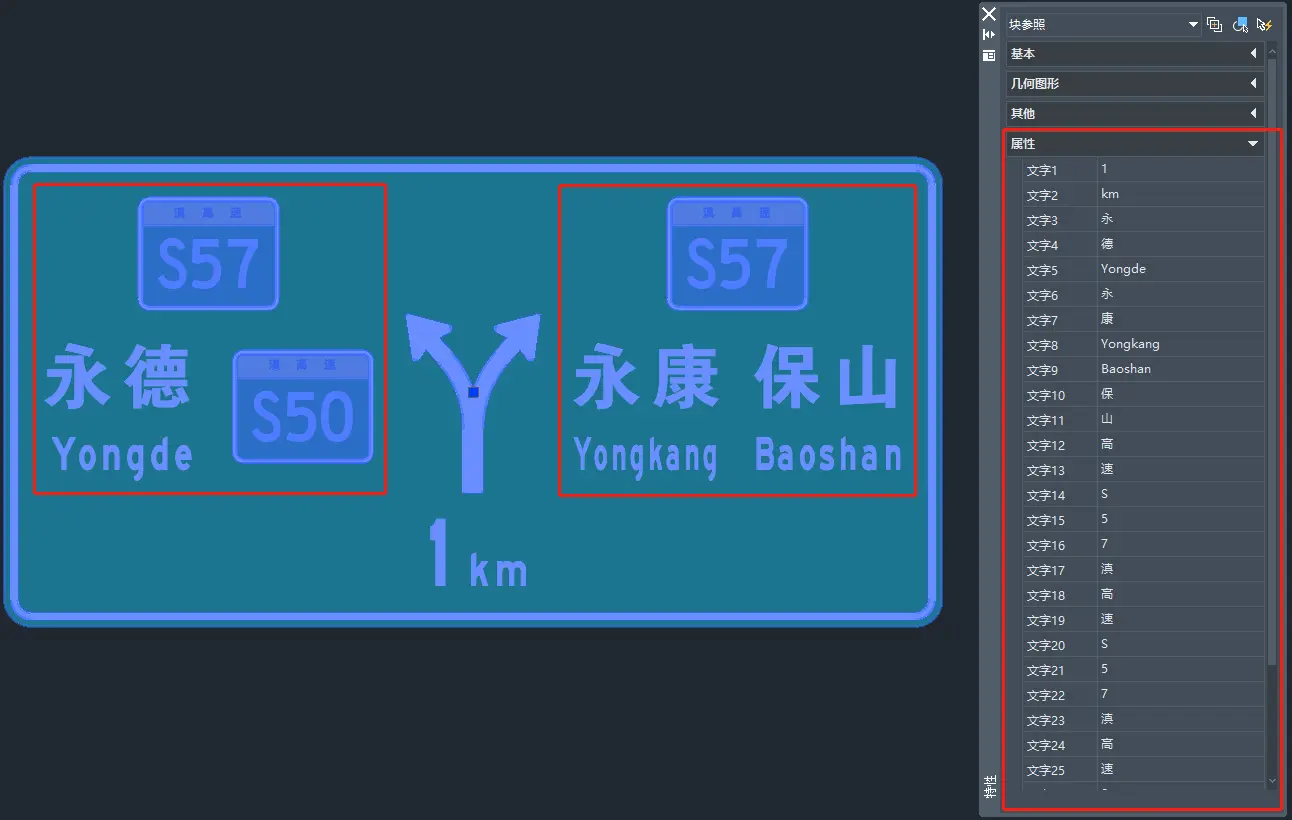
Task: Select the 文字1 attribute row value
Action: [1180, 169]
